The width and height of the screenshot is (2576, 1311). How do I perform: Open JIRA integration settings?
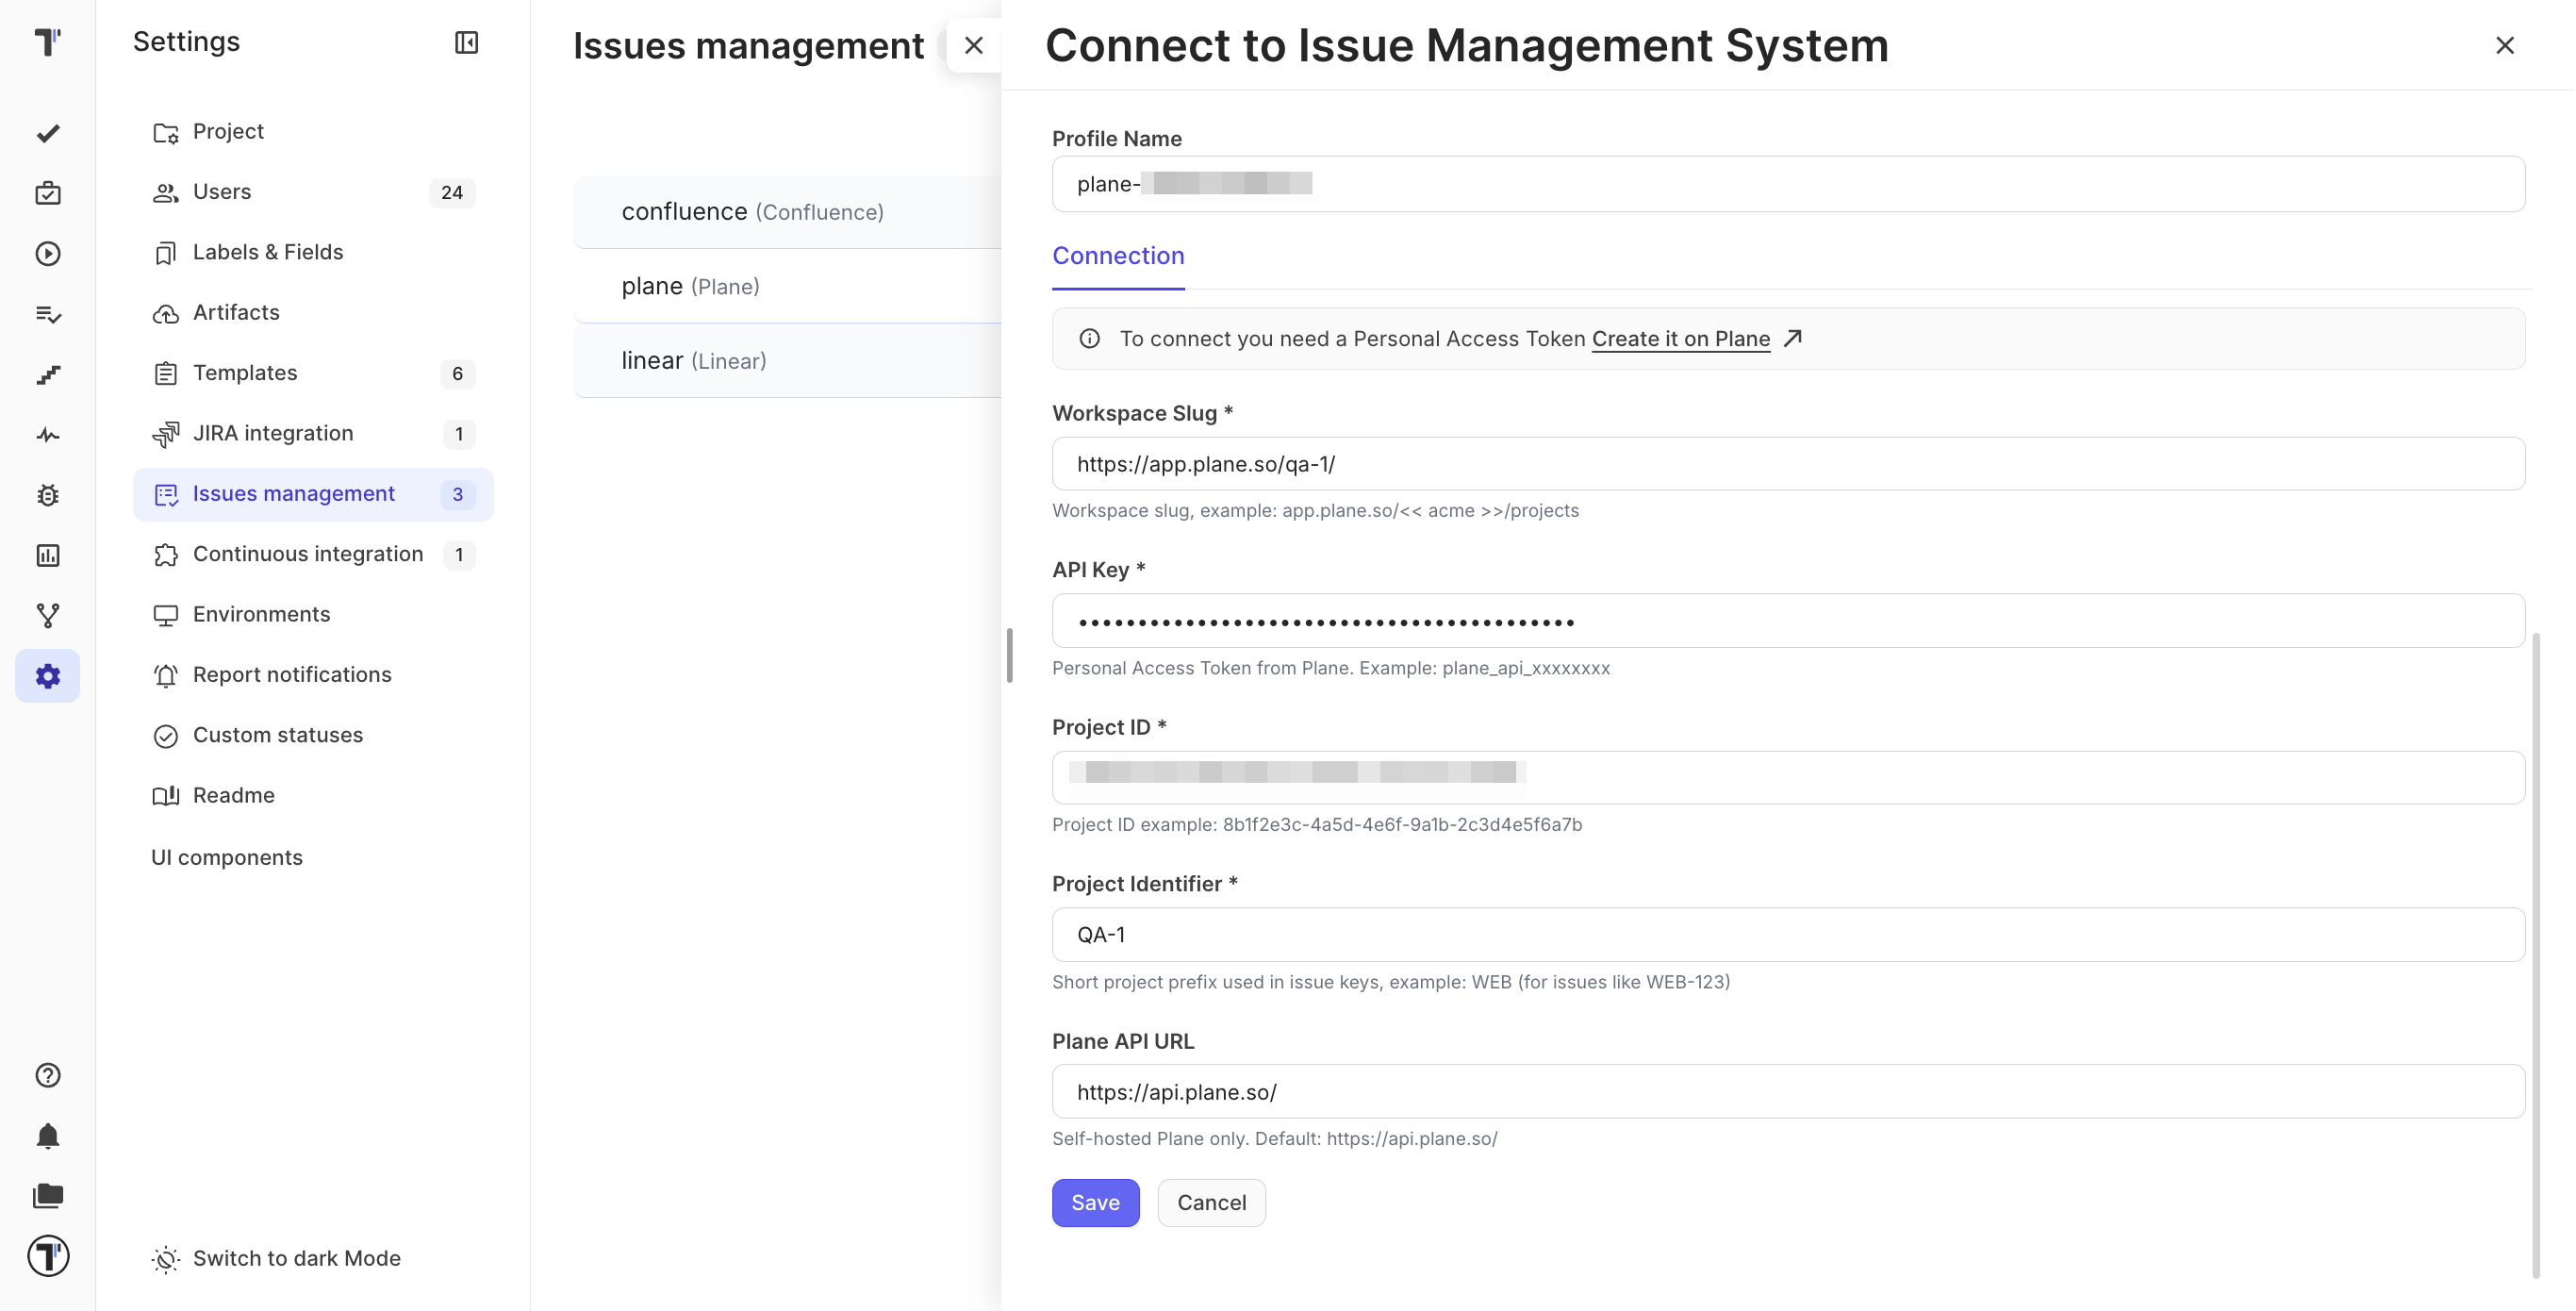pos(313,434)
